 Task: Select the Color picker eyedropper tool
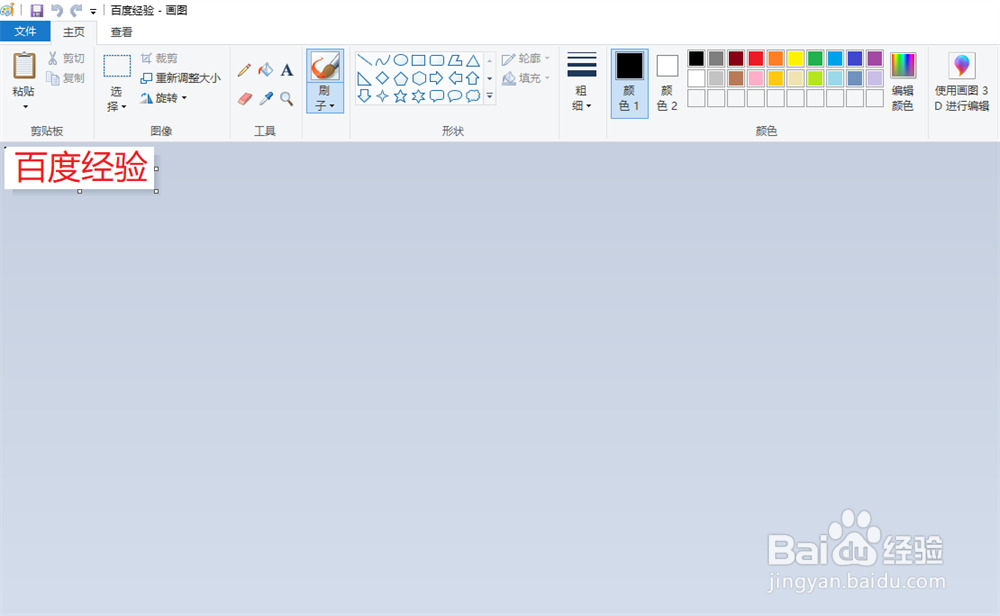[266, 99]
